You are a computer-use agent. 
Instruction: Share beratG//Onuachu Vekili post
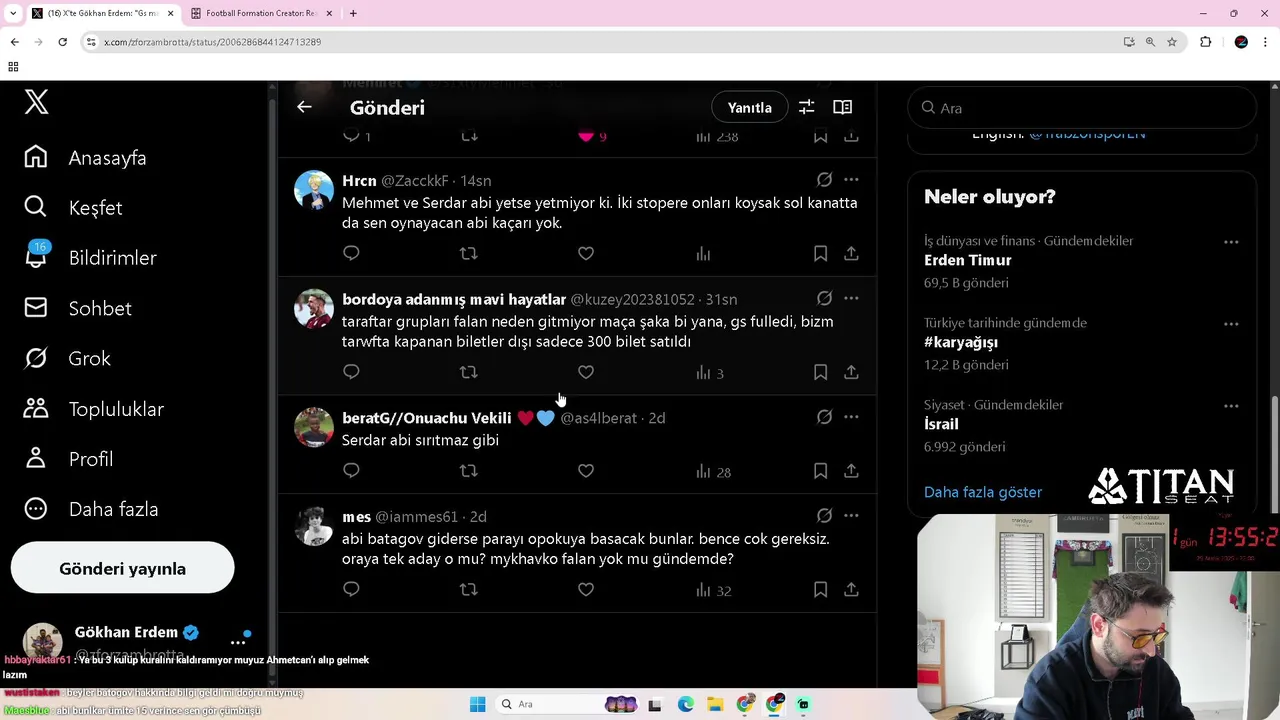tap(851, 471)
